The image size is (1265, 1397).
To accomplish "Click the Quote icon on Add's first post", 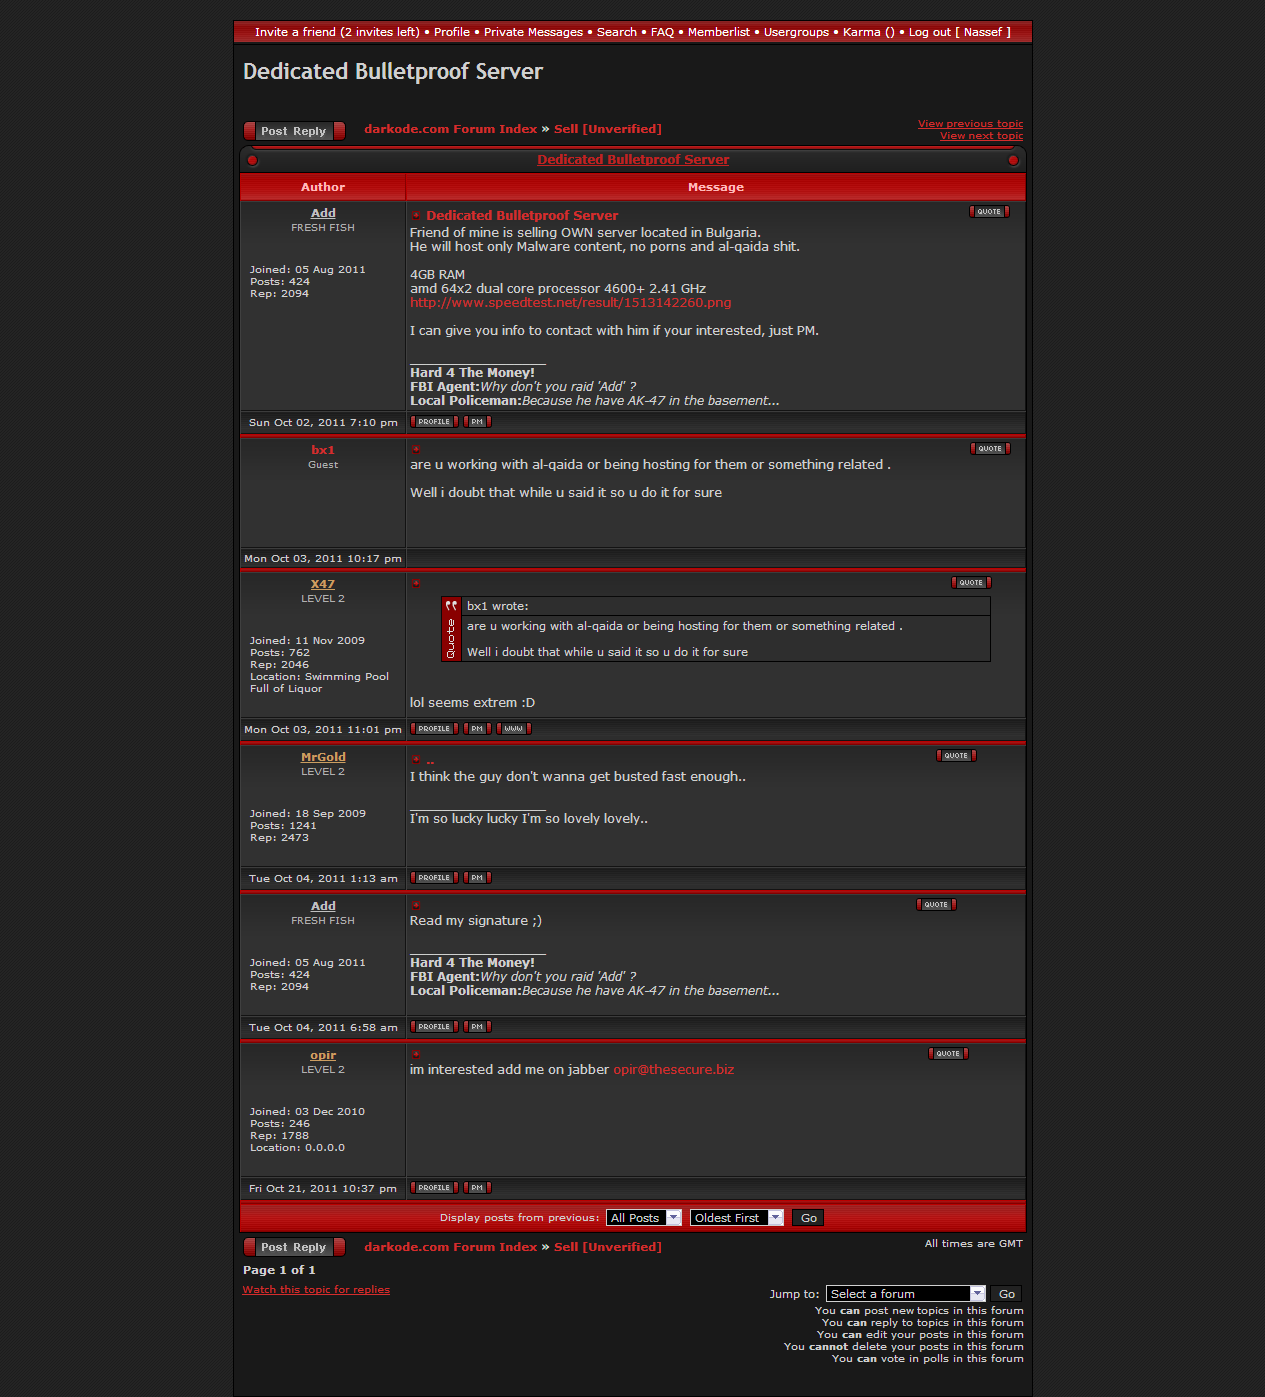I will [988, 212].
